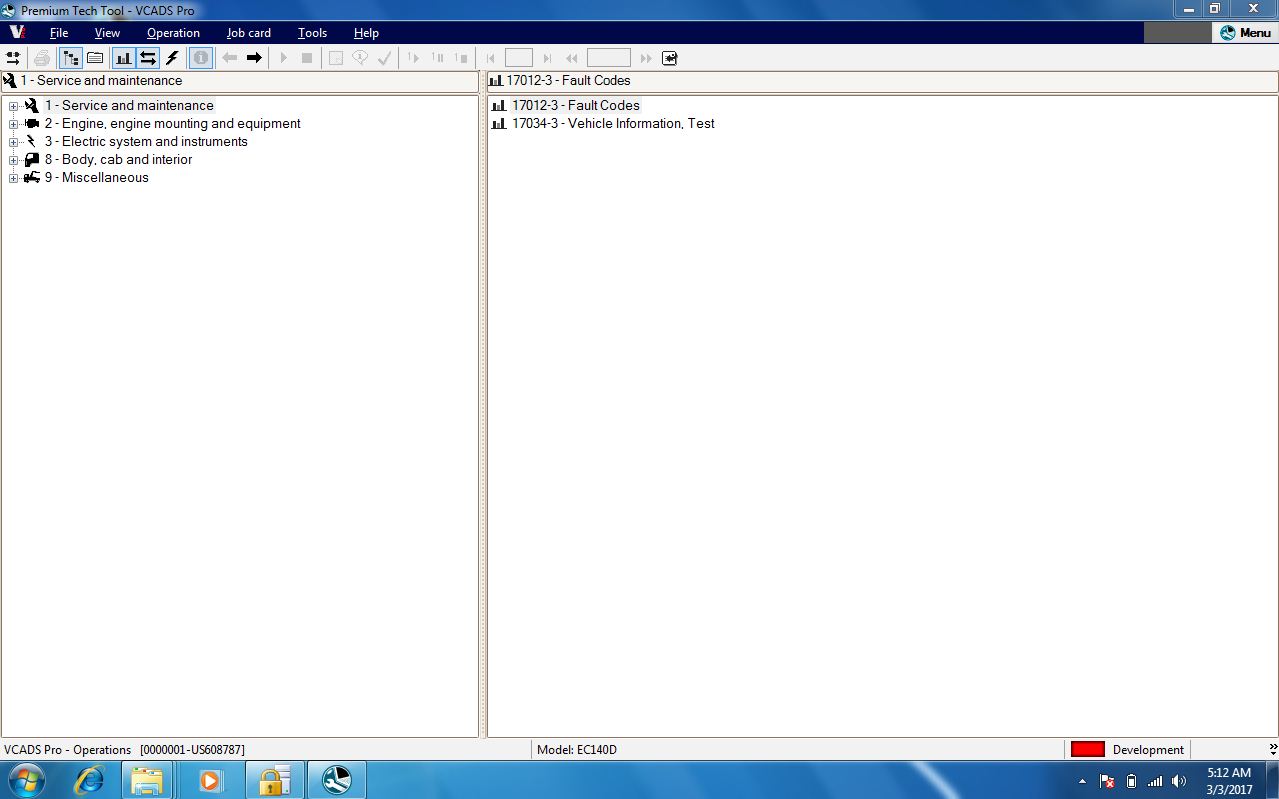Screen dimensions: 1279x799
Task: Click the rewind double-arrow toolbar icon
Action: pos(572,58)
